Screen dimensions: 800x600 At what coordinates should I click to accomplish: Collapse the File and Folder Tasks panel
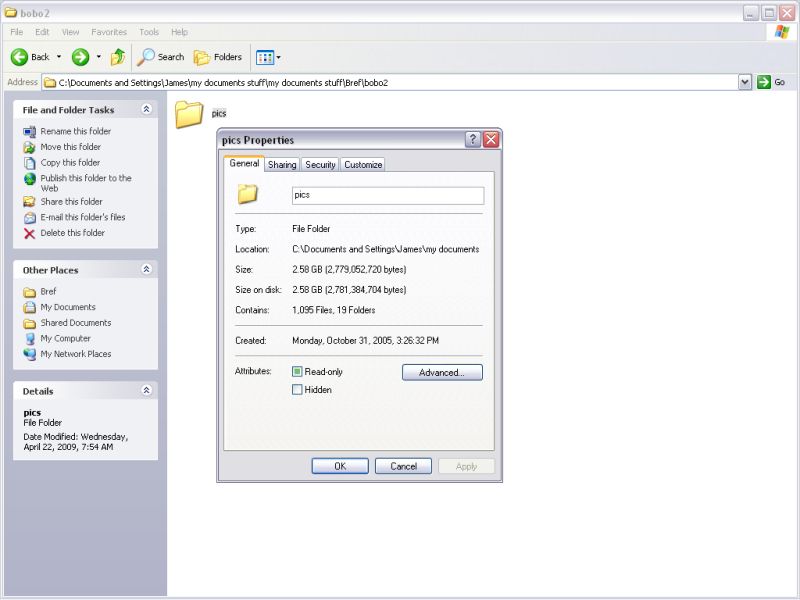(146, 109)
